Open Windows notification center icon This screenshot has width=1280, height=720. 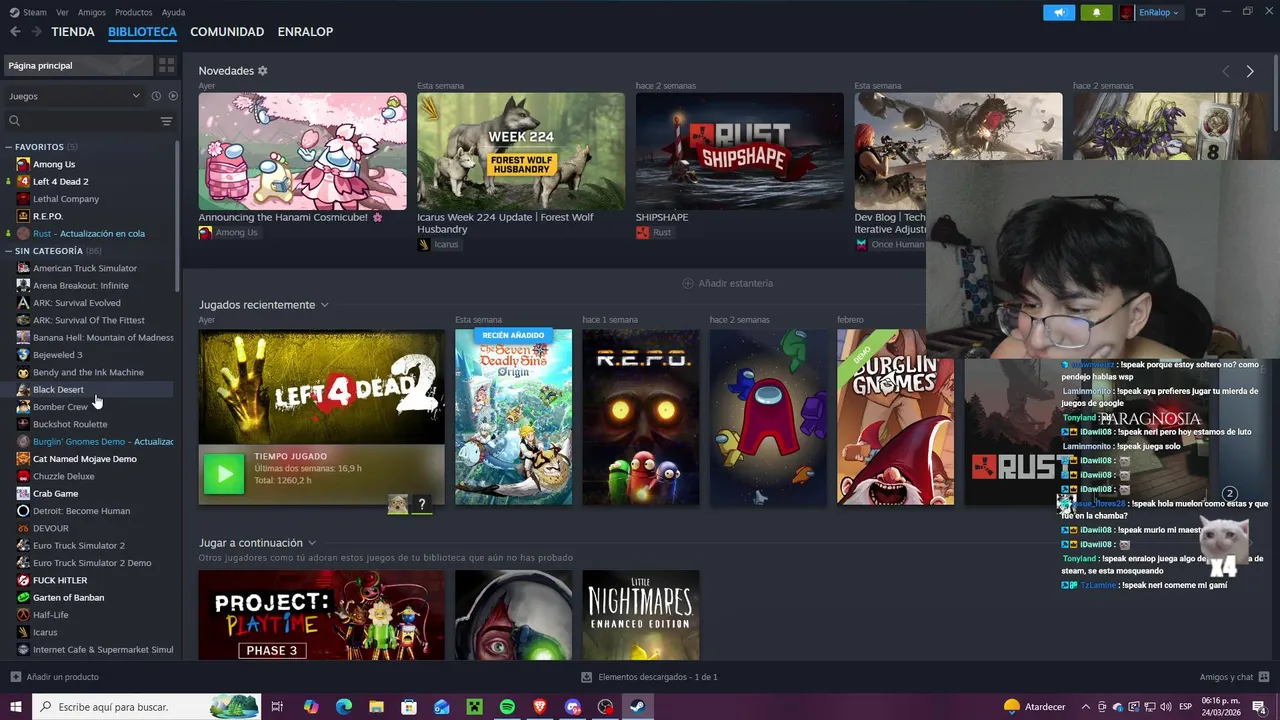coord(1259,707)
